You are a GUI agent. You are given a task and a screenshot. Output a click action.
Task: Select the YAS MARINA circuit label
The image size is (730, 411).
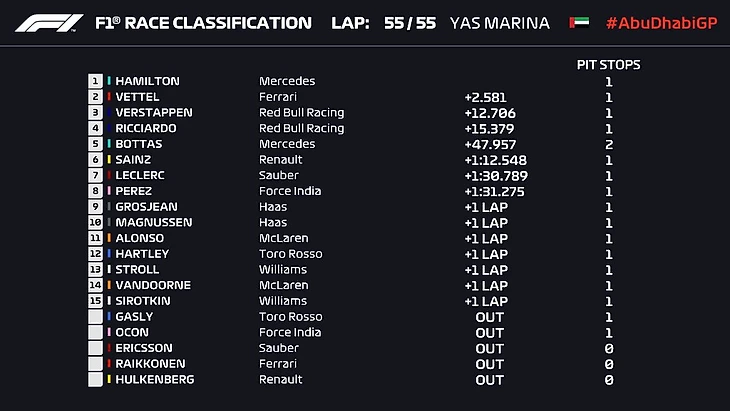[499, 23]
